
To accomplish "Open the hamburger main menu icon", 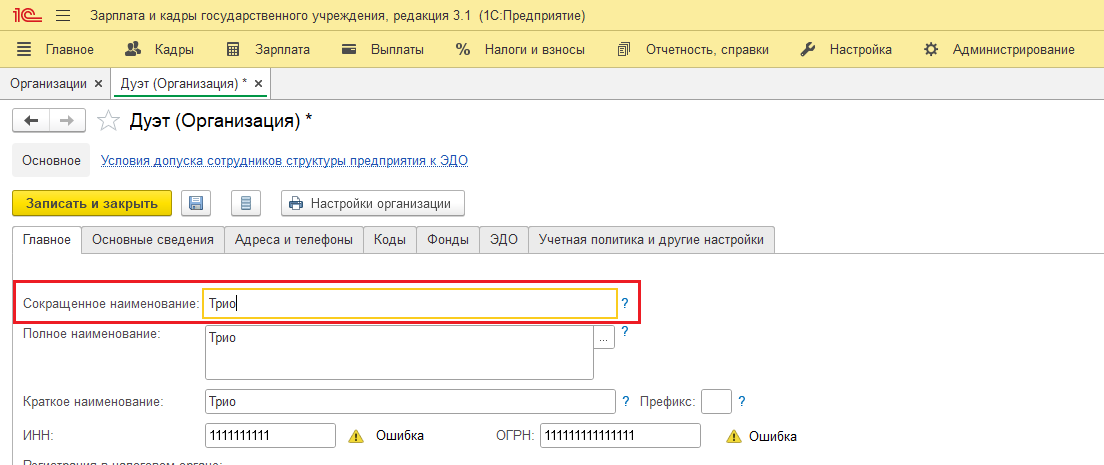I will (x=63, y=15).
